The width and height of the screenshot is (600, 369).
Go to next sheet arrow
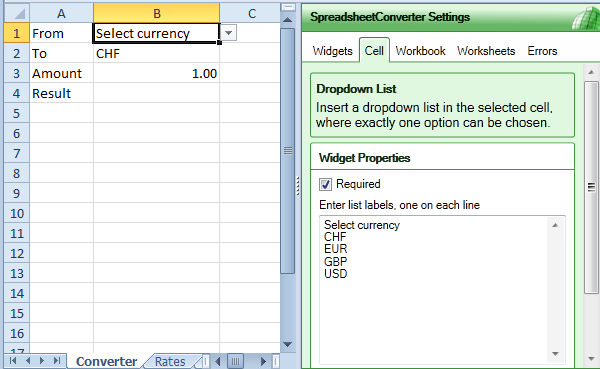click(42, 361)
